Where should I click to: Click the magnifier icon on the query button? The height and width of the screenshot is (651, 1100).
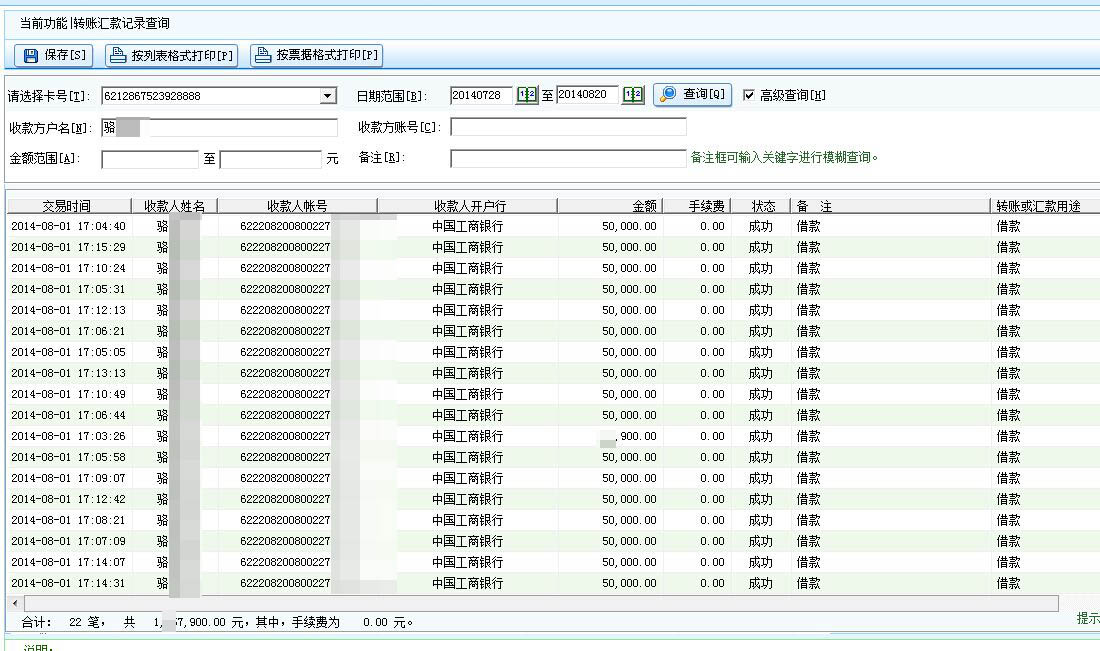(x=669, y=94)
